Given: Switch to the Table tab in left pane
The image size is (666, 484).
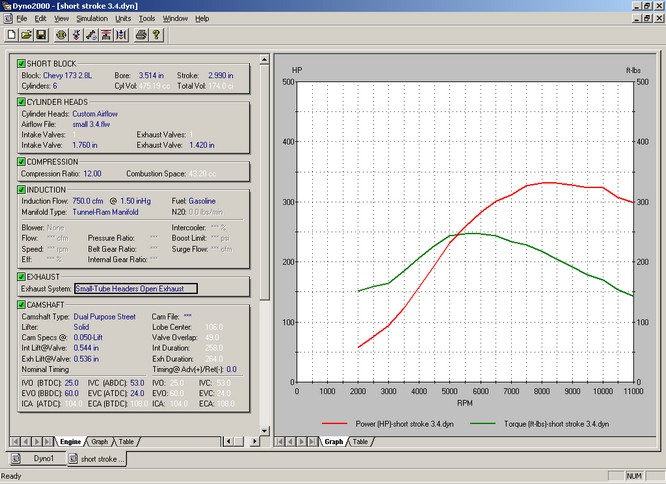Looking at the screenshot, I should pyautogui.click(x=126, y=441).
